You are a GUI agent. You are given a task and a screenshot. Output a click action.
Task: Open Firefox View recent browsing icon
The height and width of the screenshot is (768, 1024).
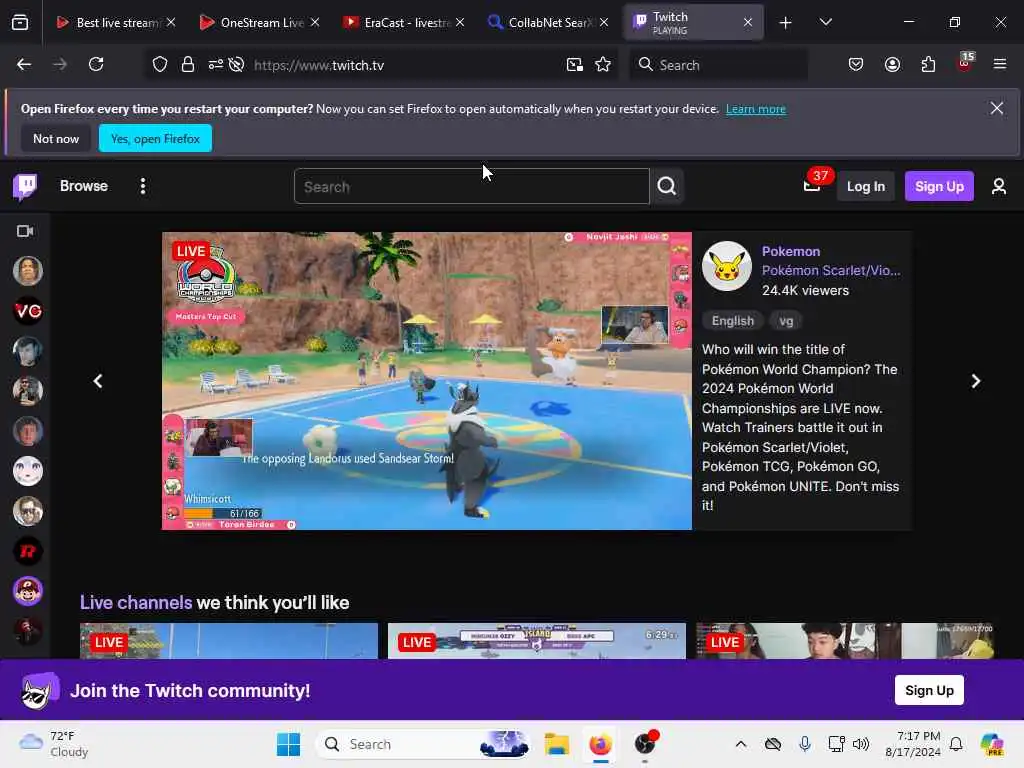(20, 22)
